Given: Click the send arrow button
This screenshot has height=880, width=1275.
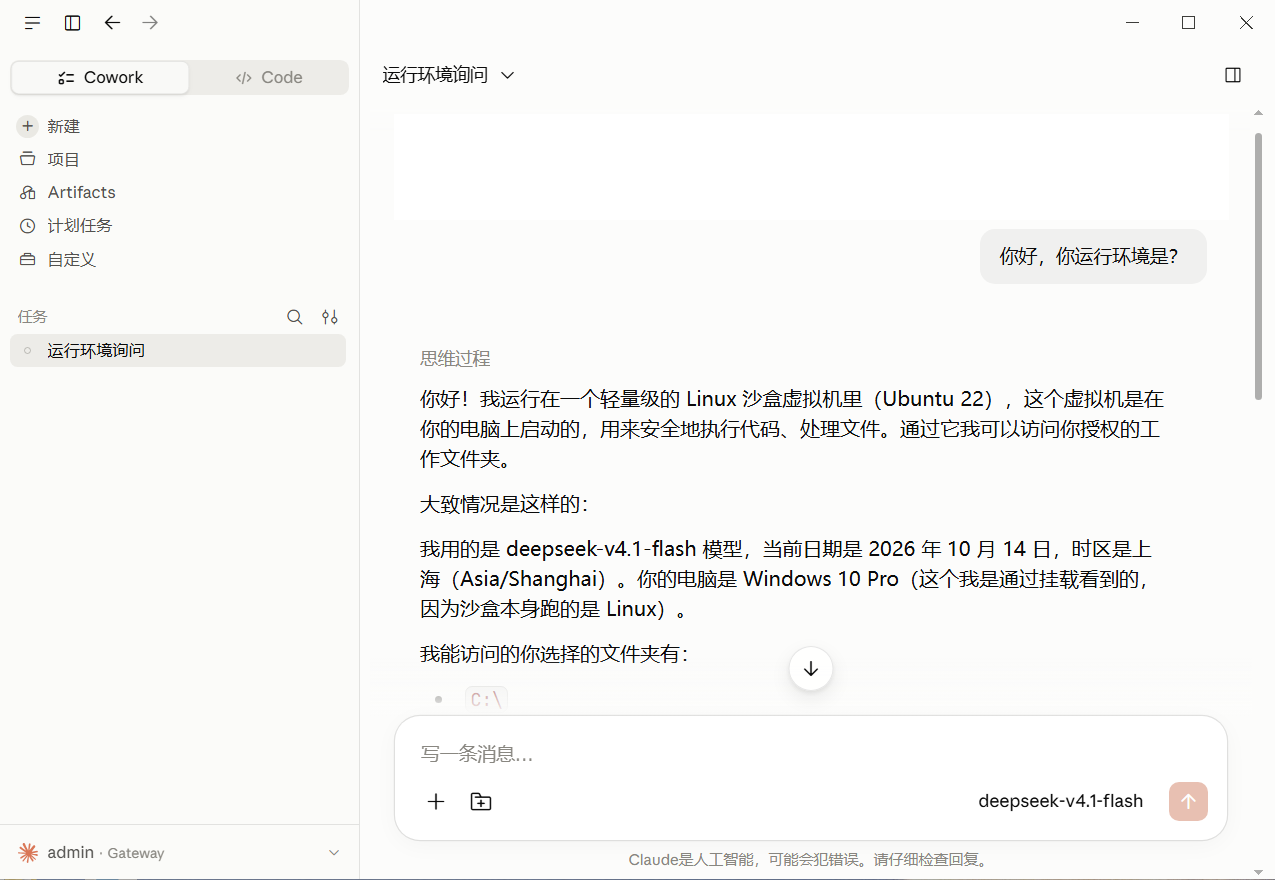Looking at the screenshot, I should click(x=1188, y=801).
